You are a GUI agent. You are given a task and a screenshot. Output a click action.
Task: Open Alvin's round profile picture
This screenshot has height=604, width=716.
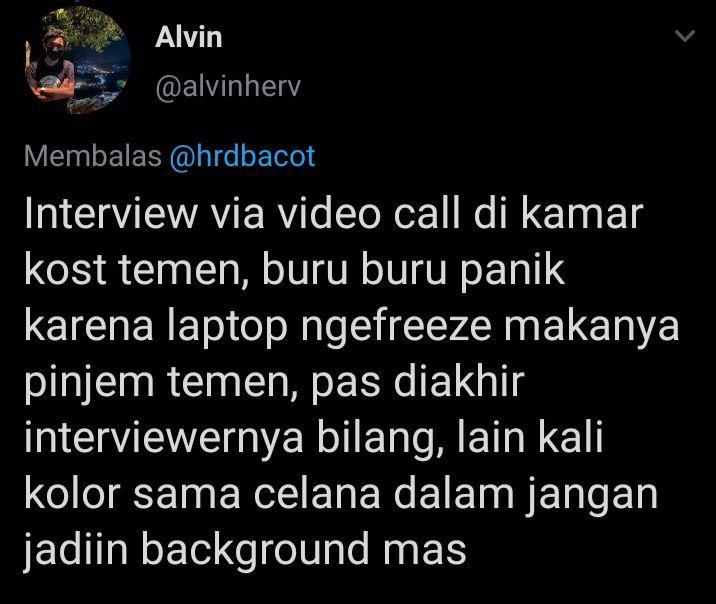(78, 60)
